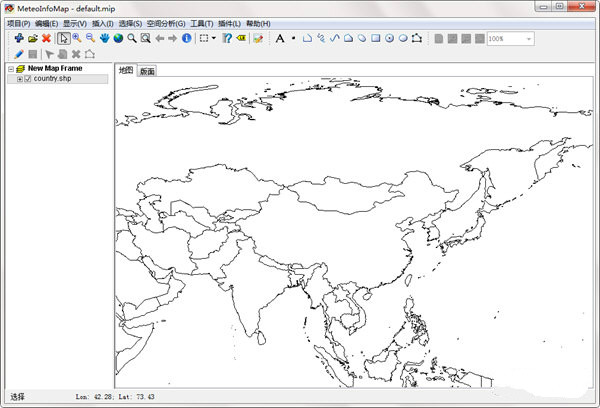Click the pointer select tool

(x=63, y=38)
